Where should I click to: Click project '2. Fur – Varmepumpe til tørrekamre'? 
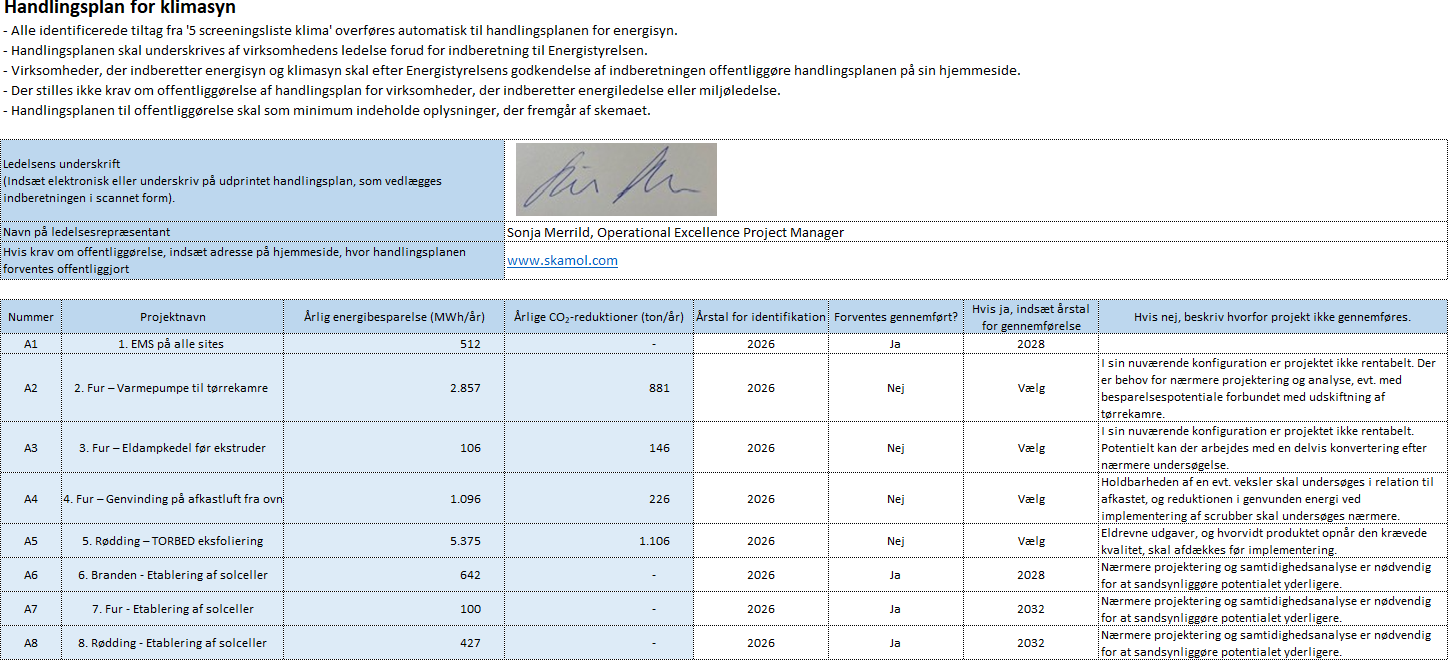coord(173,388)
